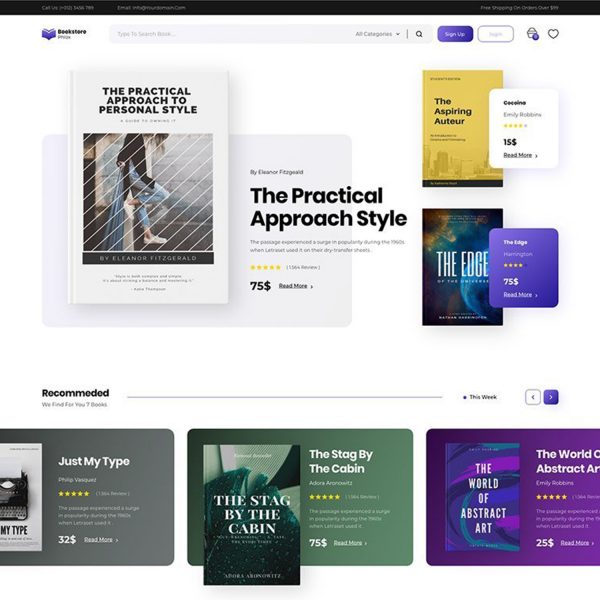
Task: Click the Bookstore logo icon
Action: (x=49, y=34)
